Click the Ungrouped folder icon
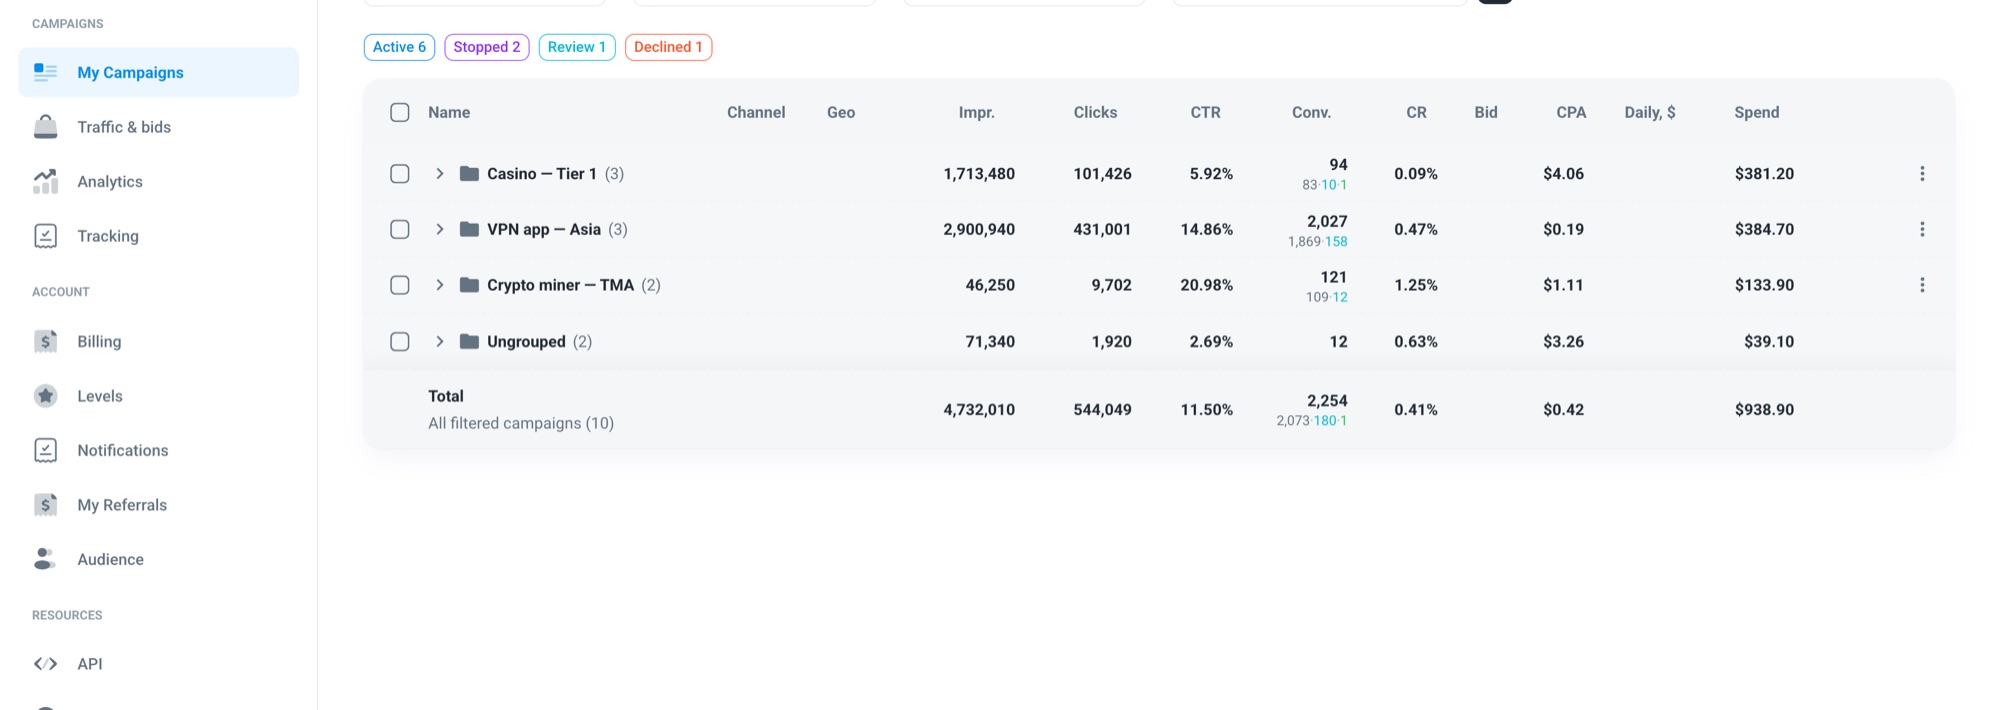Viewport: 2000px width, 710px height. (469, 341)
